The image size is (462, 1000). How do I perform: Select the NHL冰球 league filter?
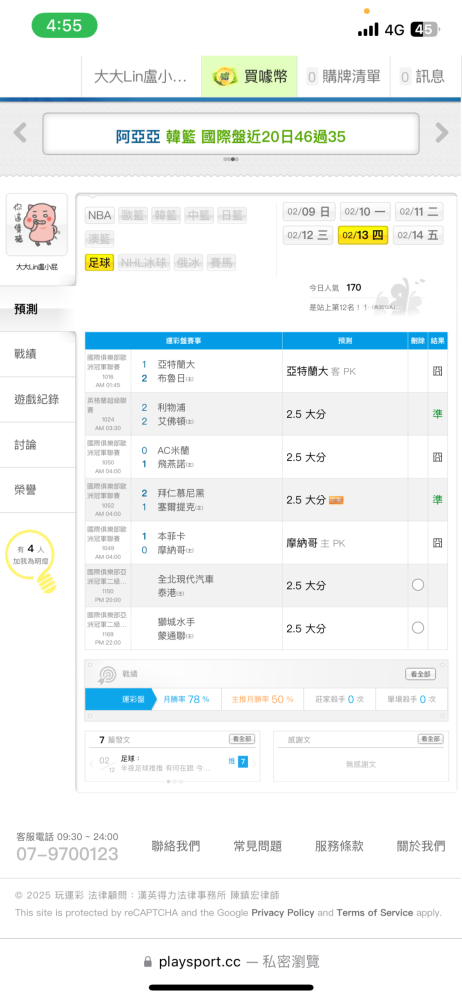pos(144,262)
